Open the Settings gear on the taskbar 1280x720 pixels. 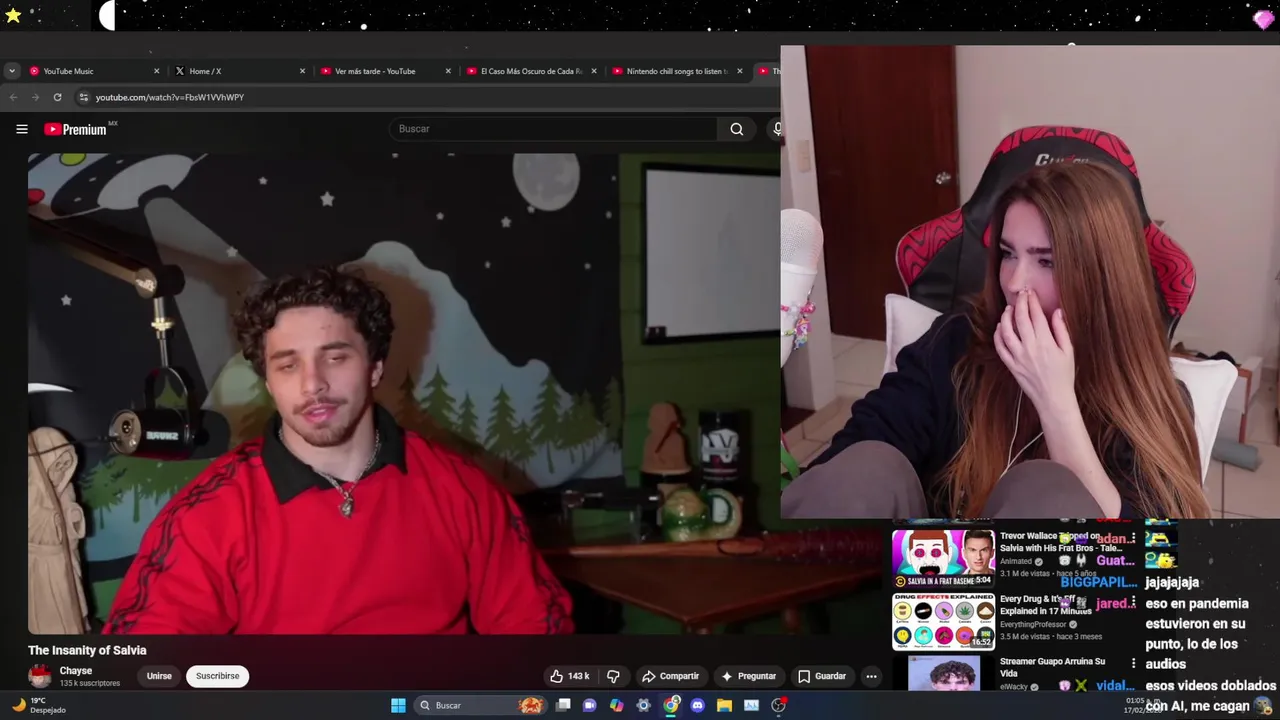[x=643, y=705]
